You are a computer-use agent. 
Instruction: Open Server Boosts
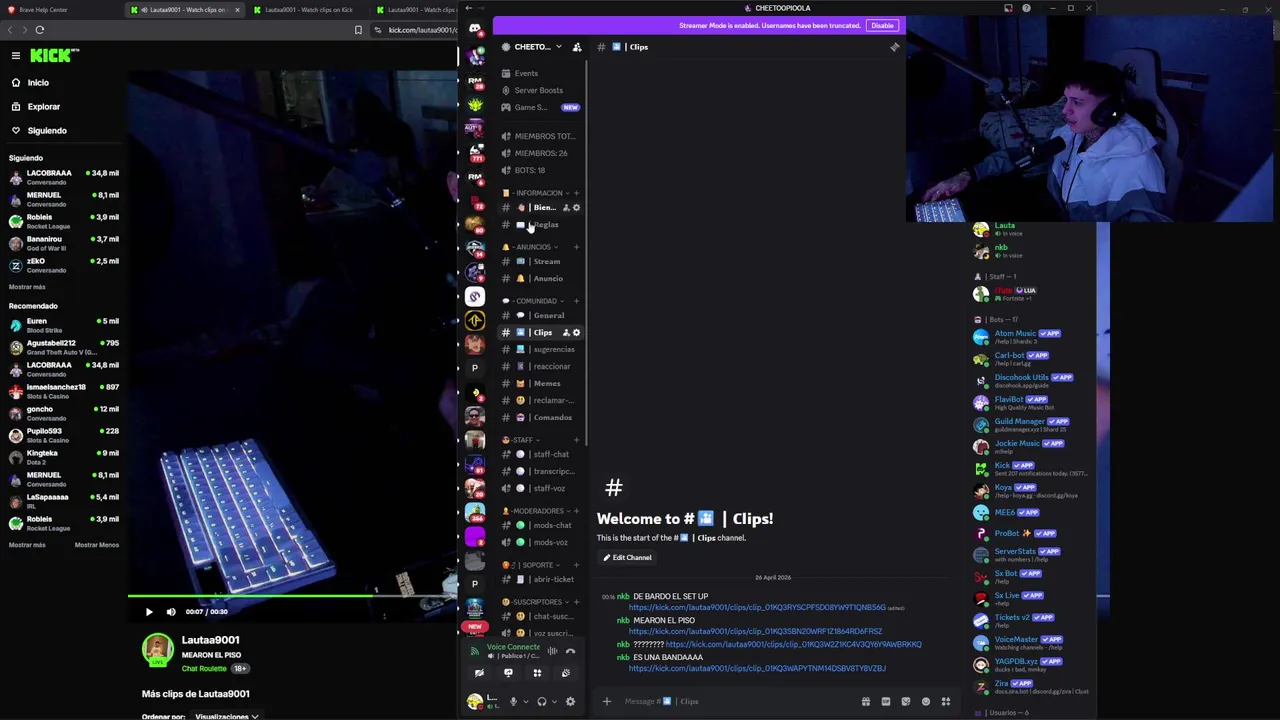point(540,90)
